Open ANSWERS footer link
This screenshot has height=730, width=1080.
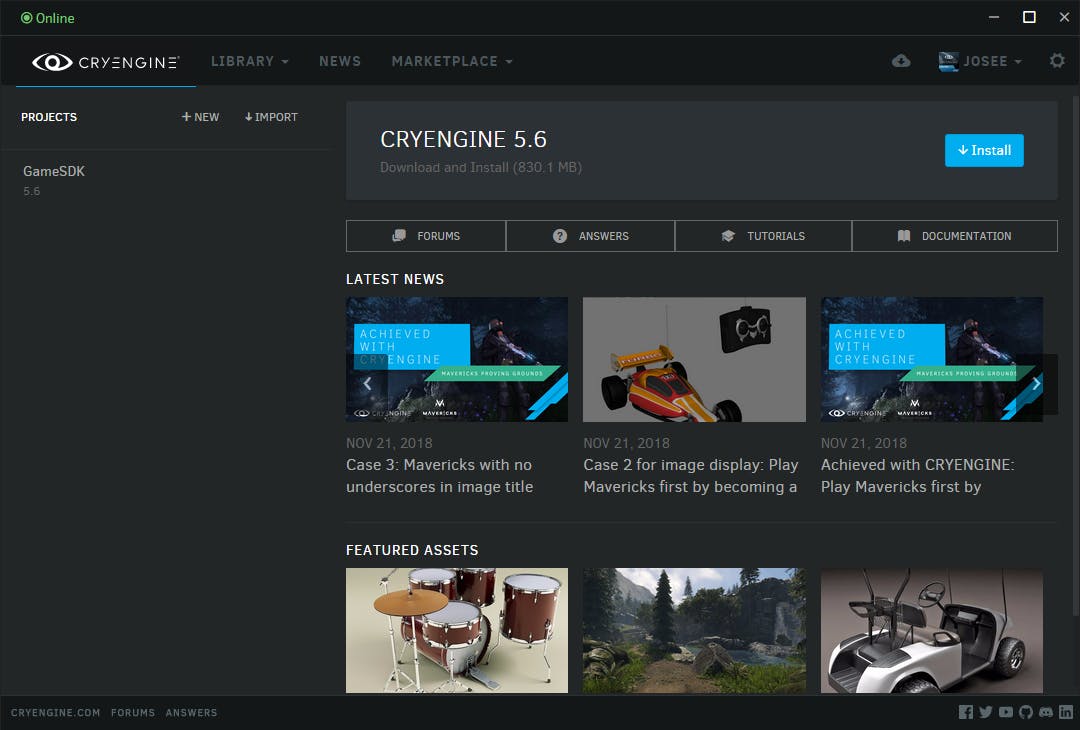191,713
